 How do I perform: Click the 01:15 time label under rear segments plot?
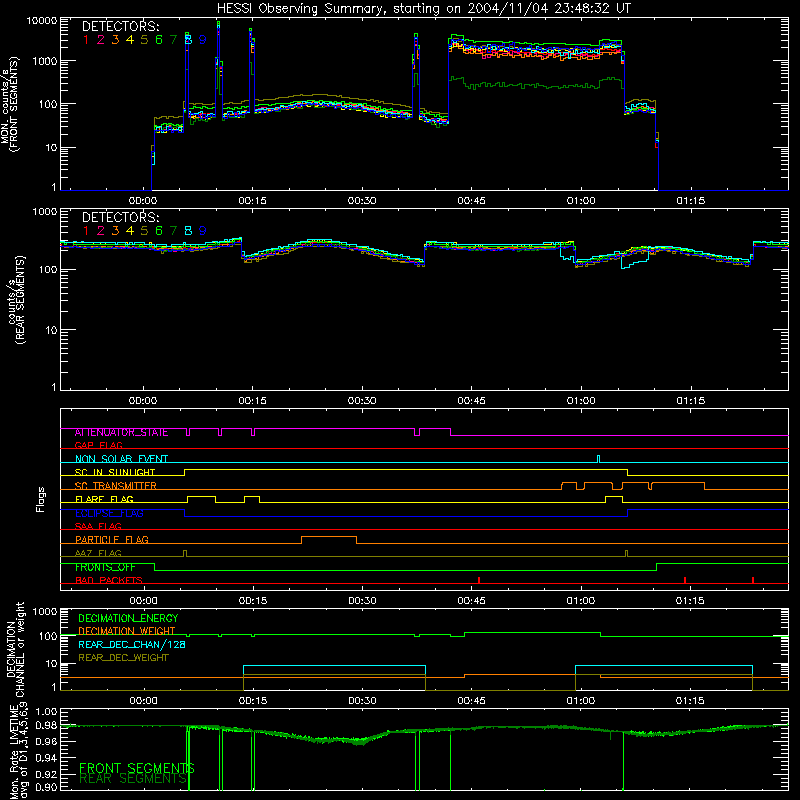pos(690,401)
